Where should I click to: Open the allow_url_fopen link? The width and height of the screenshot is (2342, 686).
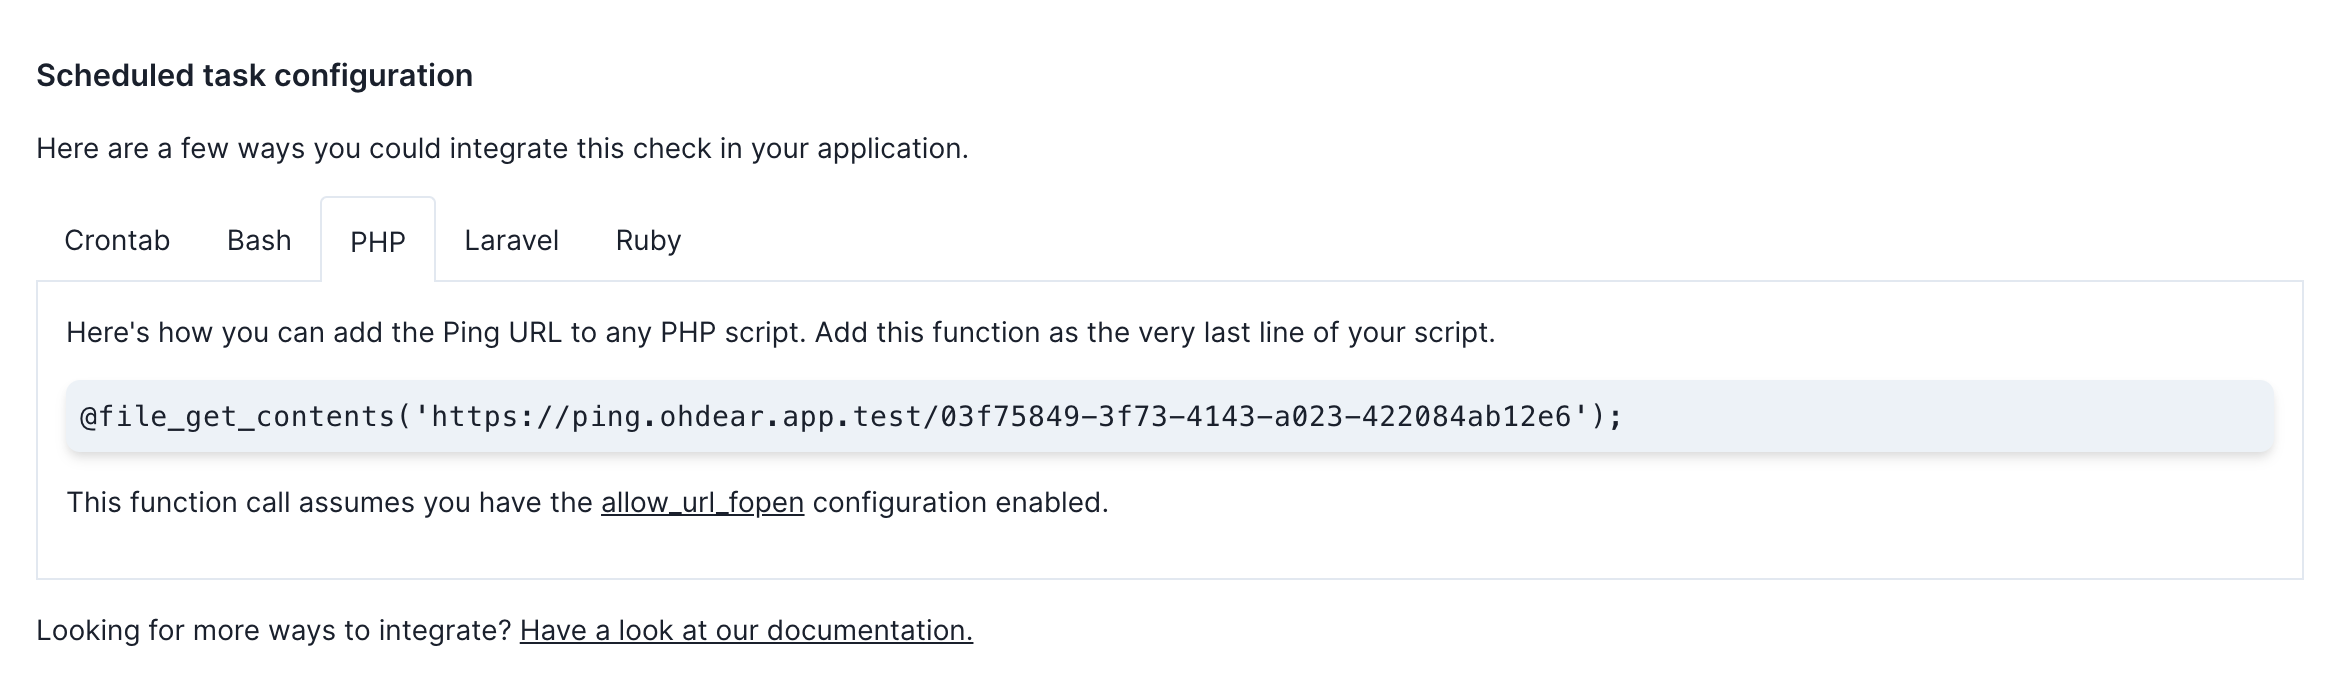click(x=702, y=502)
